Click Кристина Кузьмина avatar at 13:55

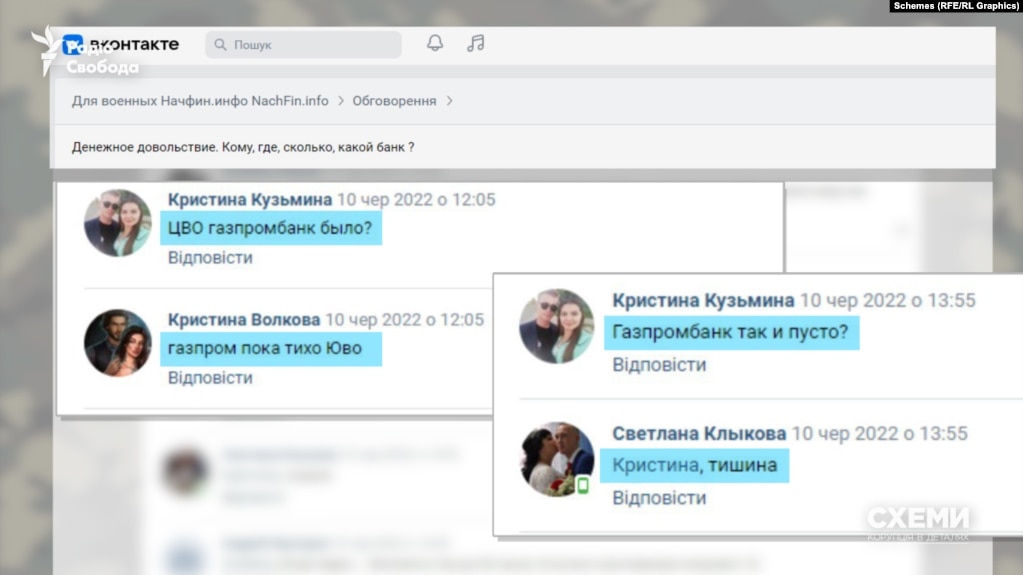[x=557, y=326]
